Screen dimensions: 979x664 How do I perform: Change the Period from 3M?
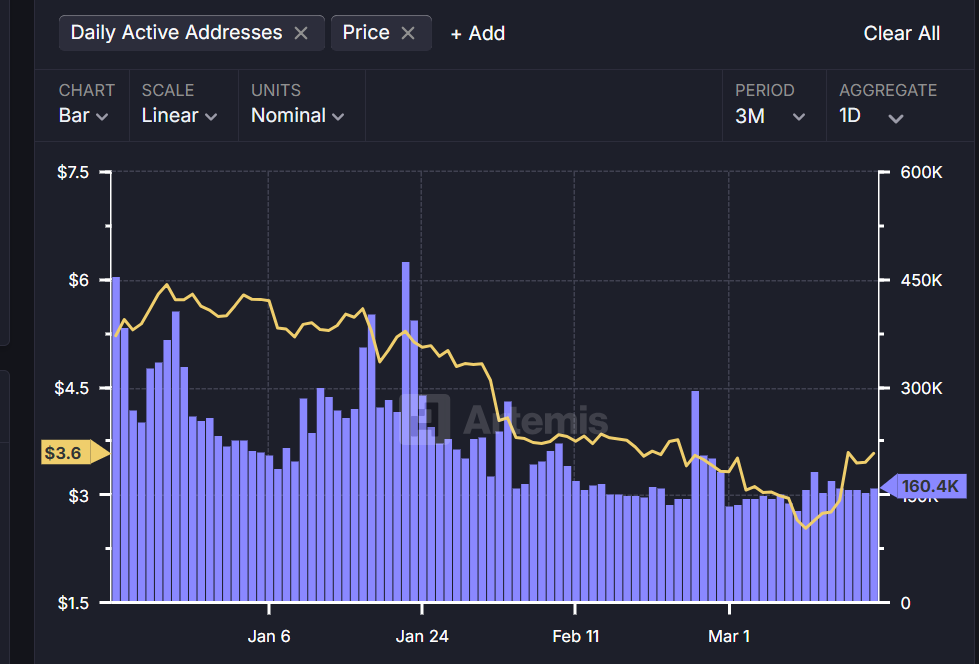[769, 116]
